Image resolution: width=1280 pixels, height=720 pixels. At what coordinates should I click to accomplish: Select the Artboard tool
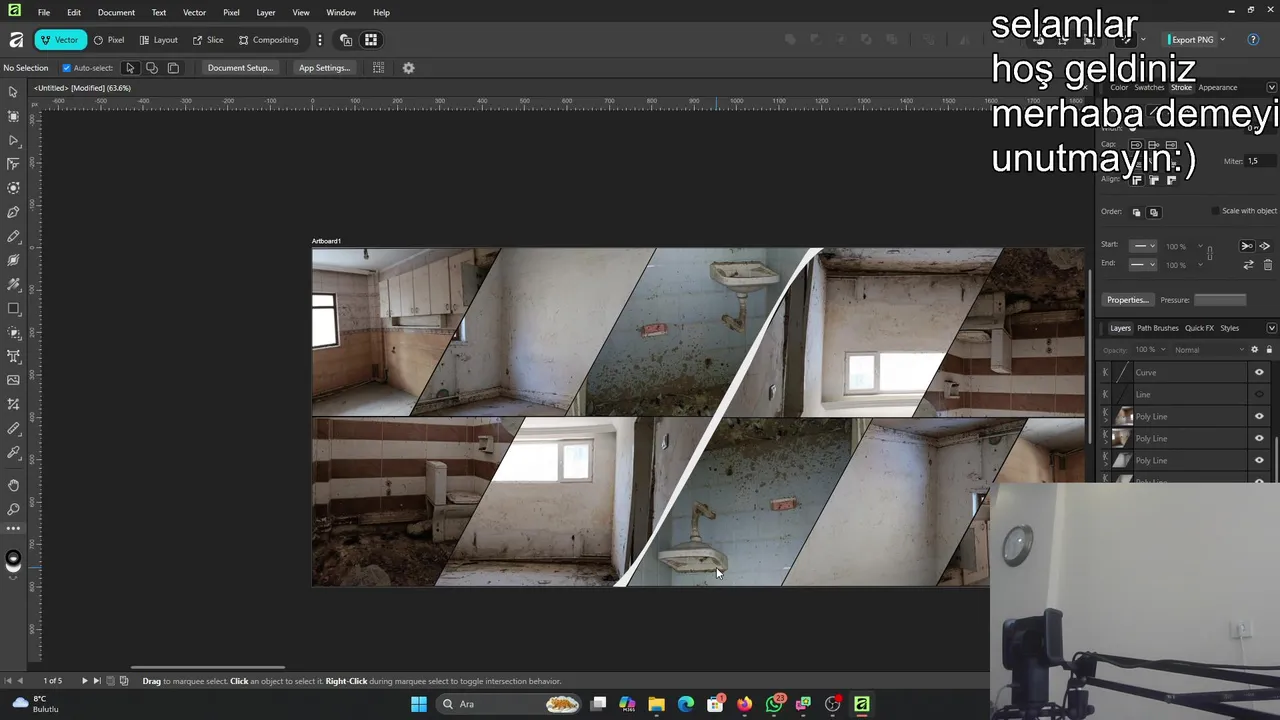[x=13, y=116]
